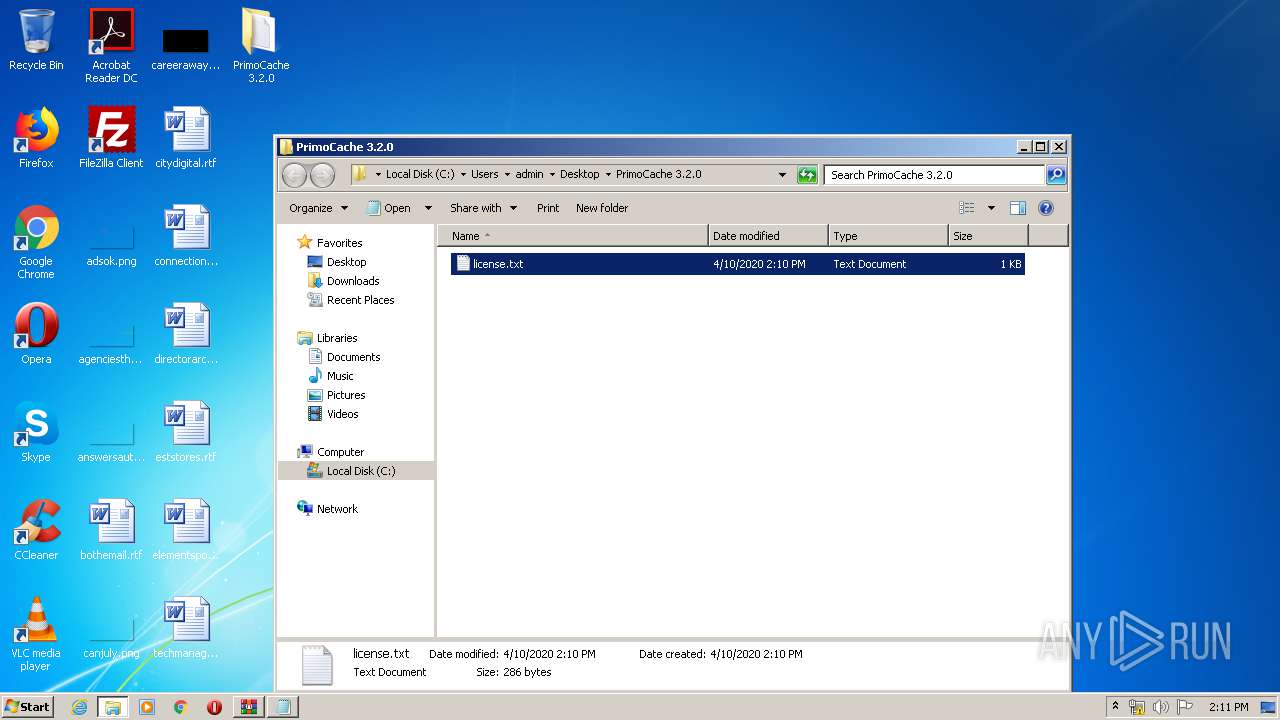
Task: Select Documents under Libraries
Action: tap(353, 357)
